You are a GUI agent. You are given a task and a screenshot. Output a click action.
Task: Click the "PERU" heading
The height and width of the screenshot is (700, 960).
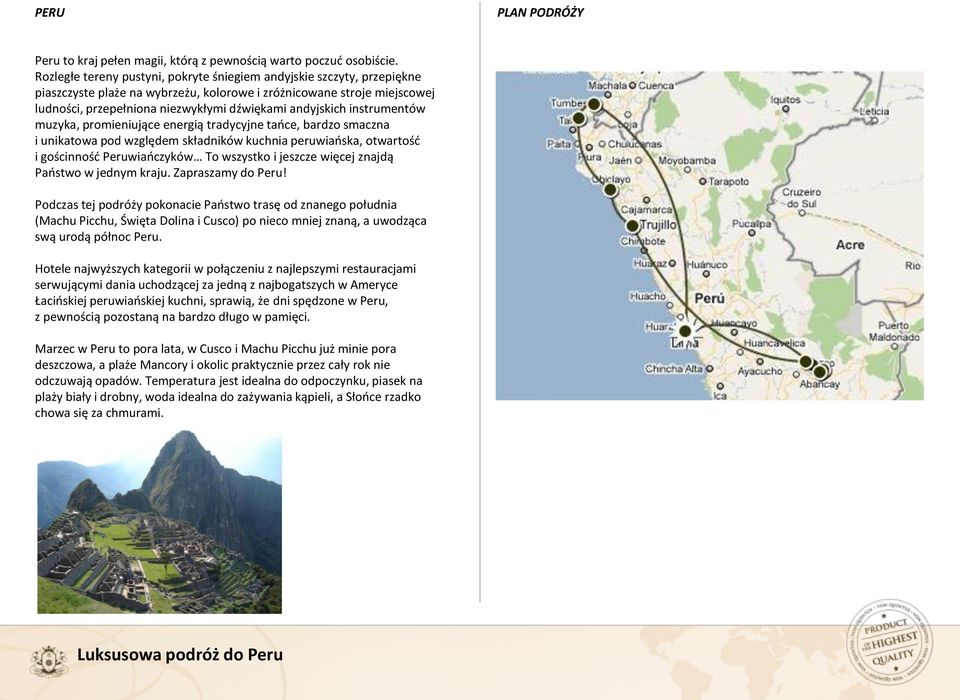click(x=50, y=12)
